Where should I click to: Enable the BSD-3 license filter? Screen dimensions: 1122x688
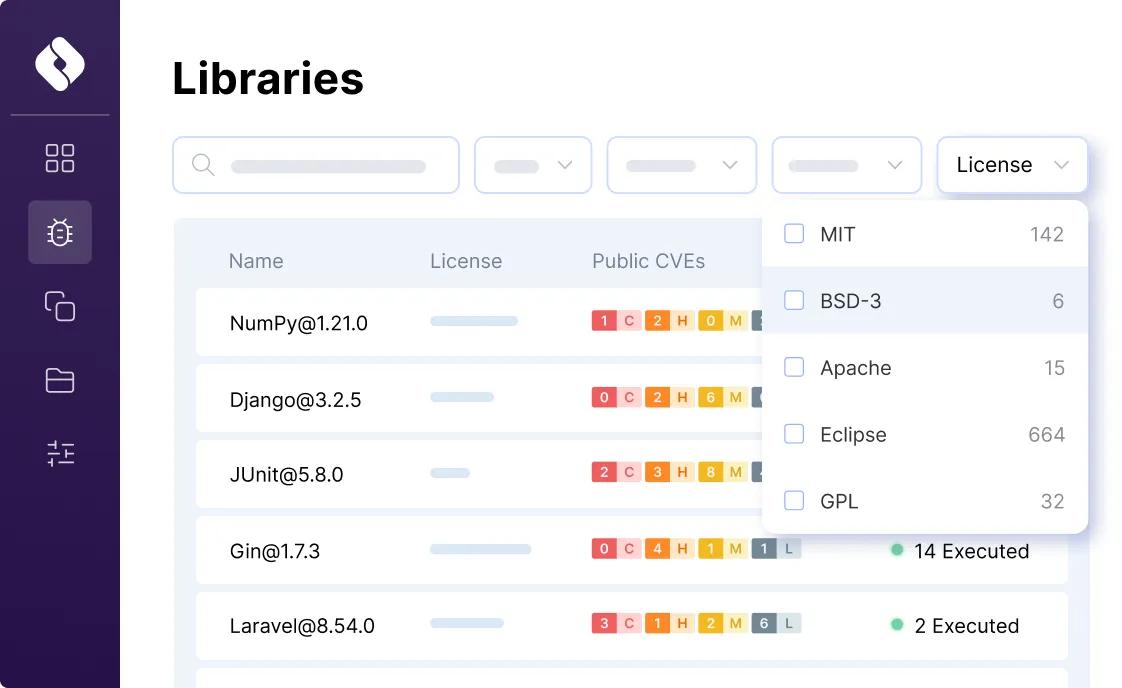click(x=794, y=300)
